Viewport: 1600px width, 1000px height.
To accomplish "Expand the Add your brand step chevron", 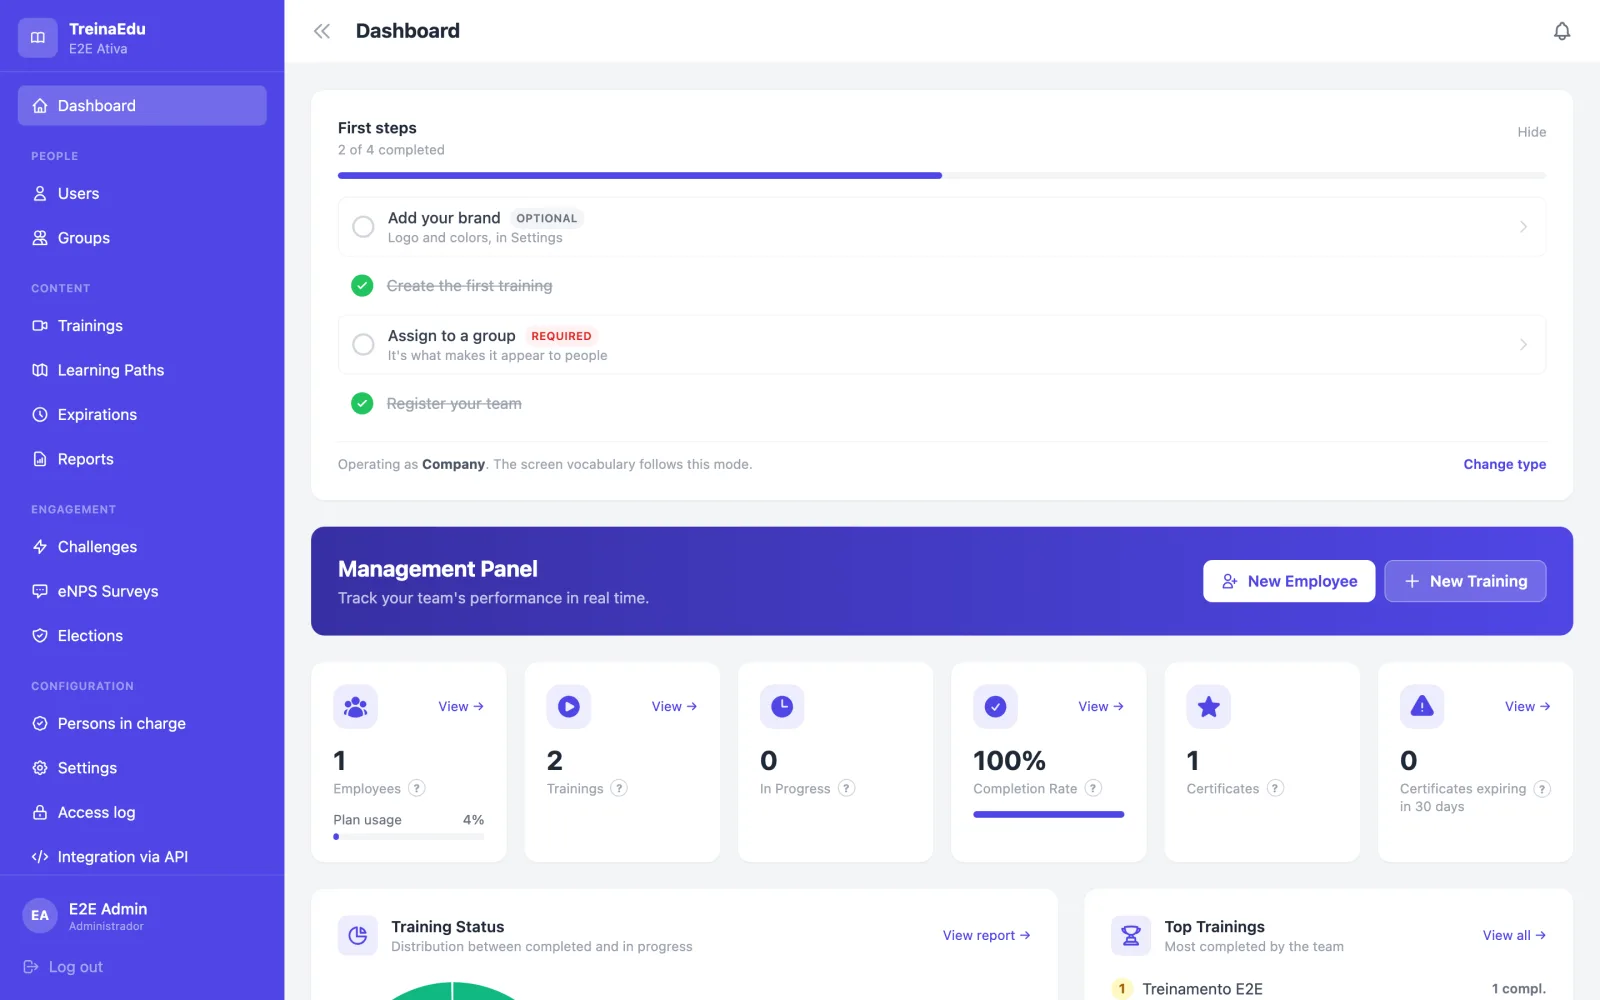I will (1523, 227).
